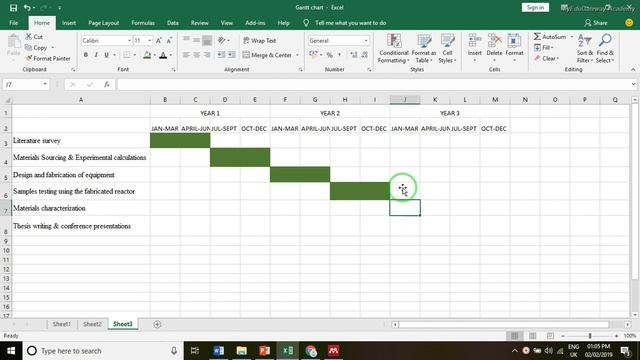Toggle right text alignment
The height and width of the screenshot is (360, 640).
tap(207, 55)
